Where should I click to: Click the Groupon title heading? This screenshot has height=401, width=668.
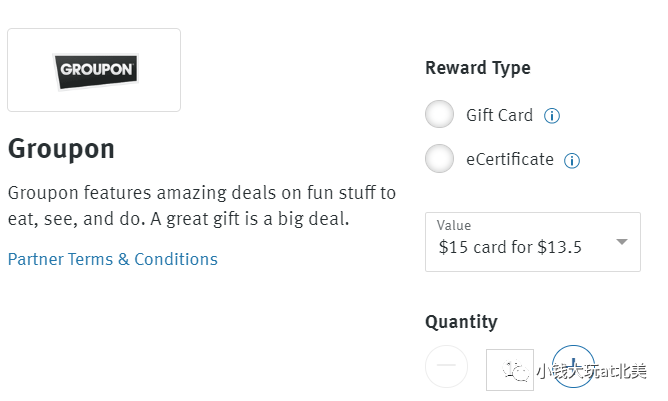click(61, 149)
